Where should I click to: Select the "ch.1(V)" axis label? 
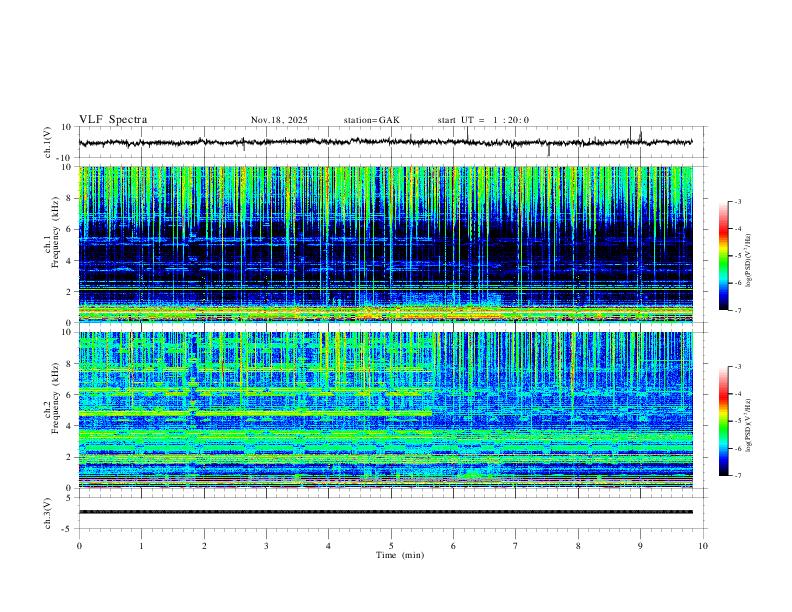pyautogui.click(x=48, y=142)
